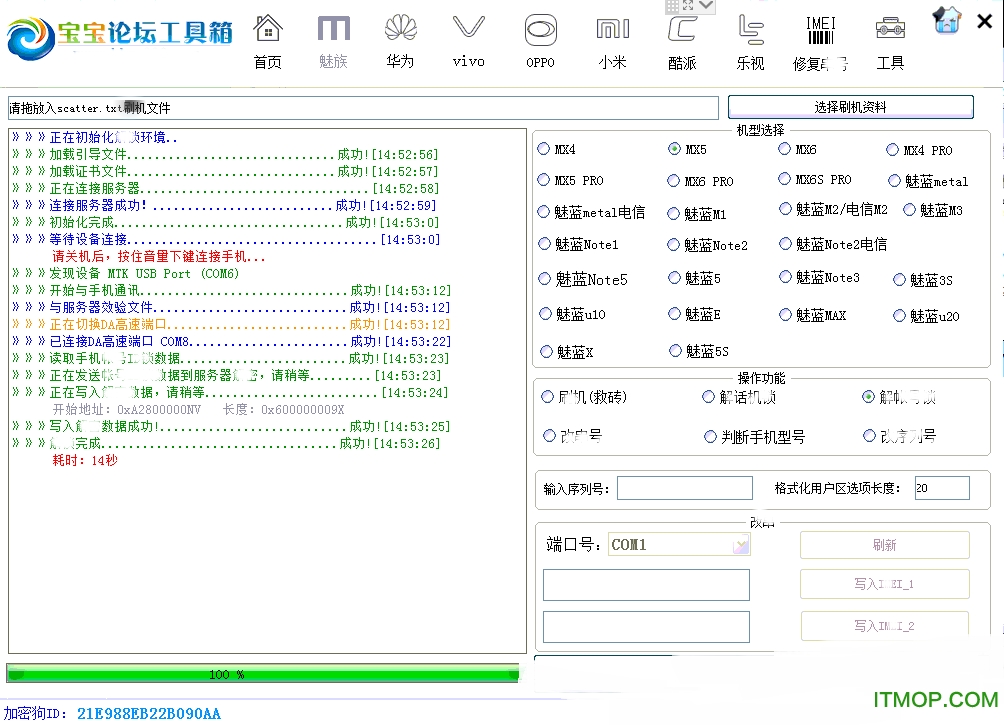Select the 魅蓝metal电信 radio button
1004x725 pixels.
(544, 211)
